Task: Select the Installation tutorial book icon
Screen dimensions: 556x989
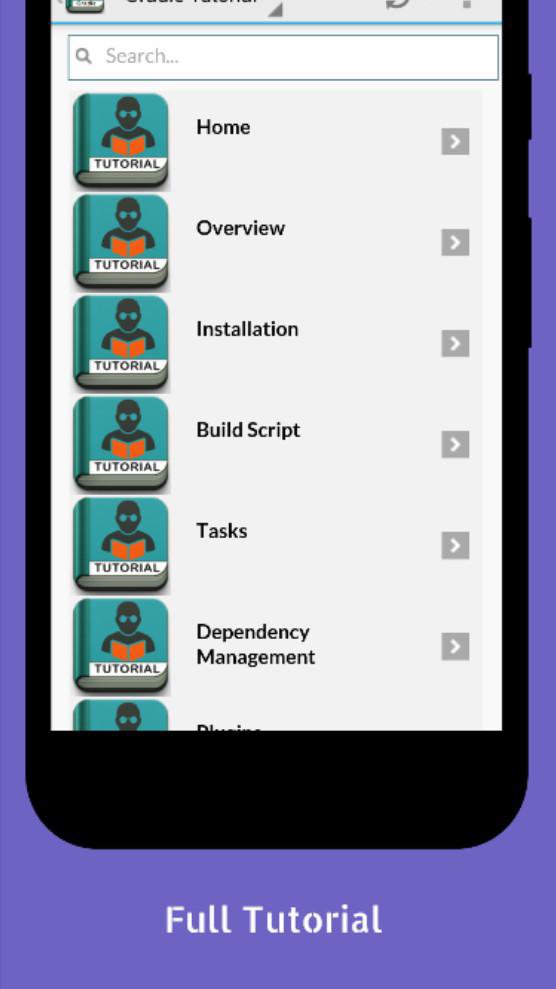Action: click(x=121, y=342)
